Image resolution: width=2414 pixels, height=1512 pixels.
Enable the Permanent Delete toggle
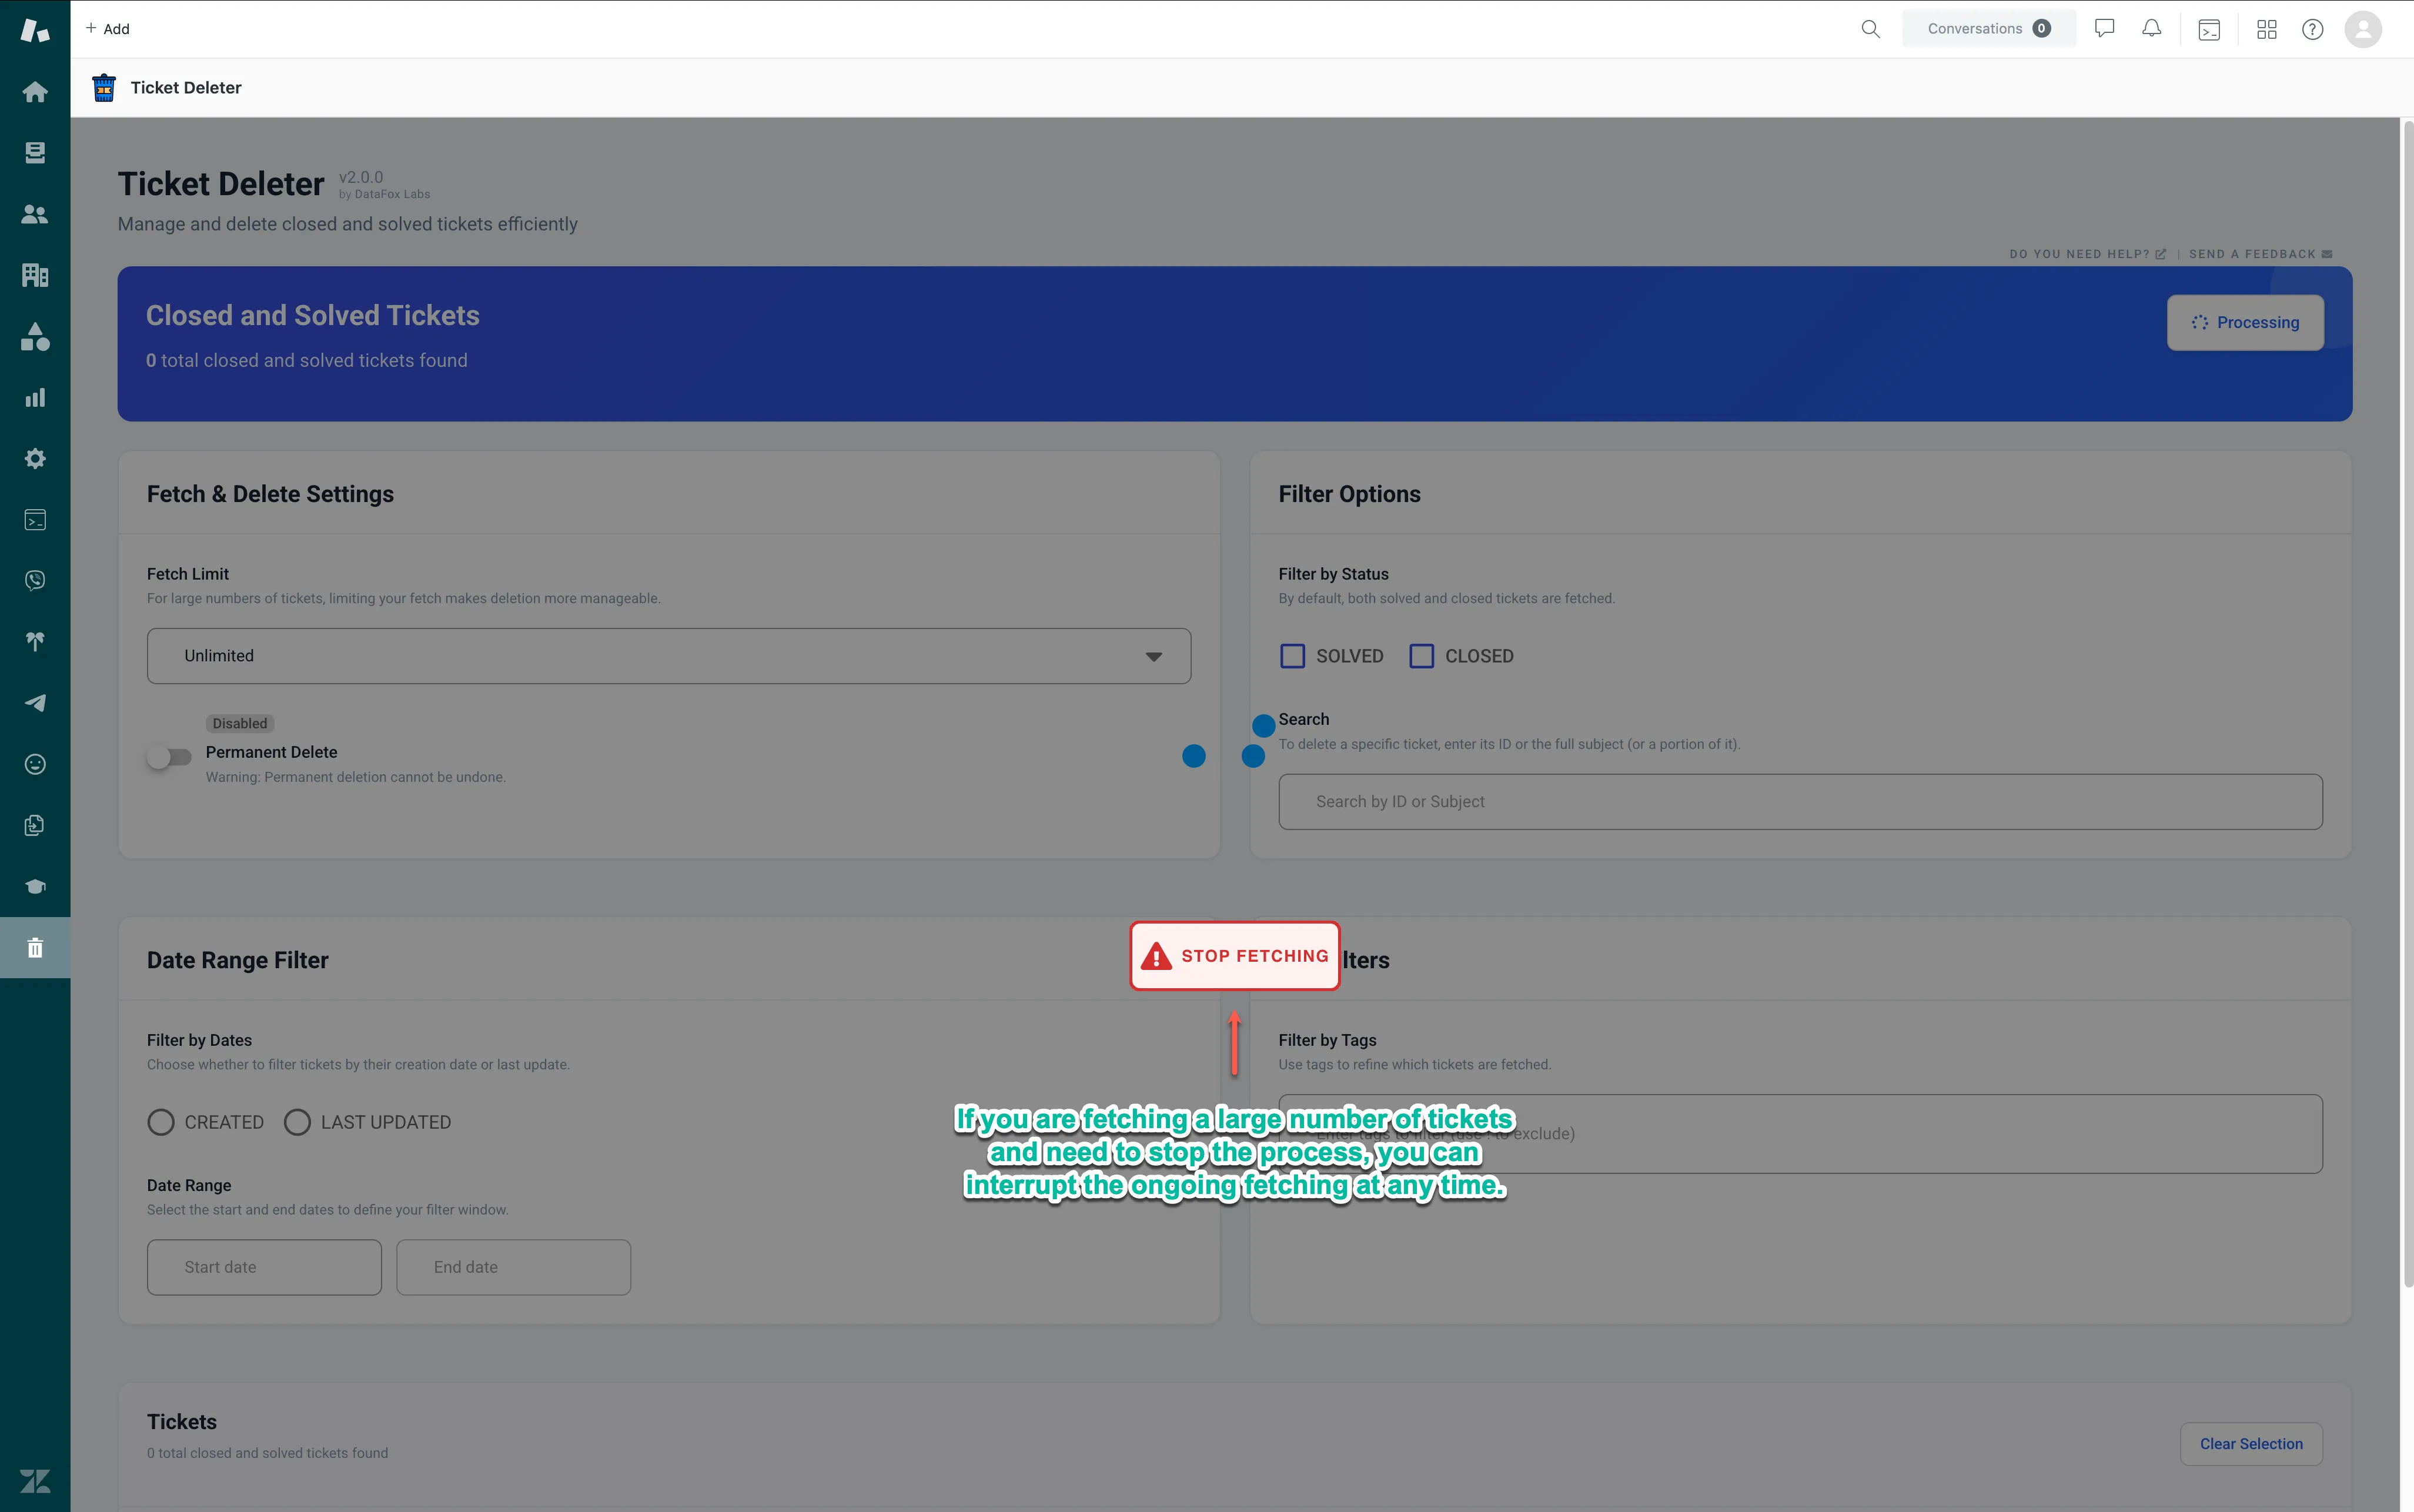click(169, 757)
